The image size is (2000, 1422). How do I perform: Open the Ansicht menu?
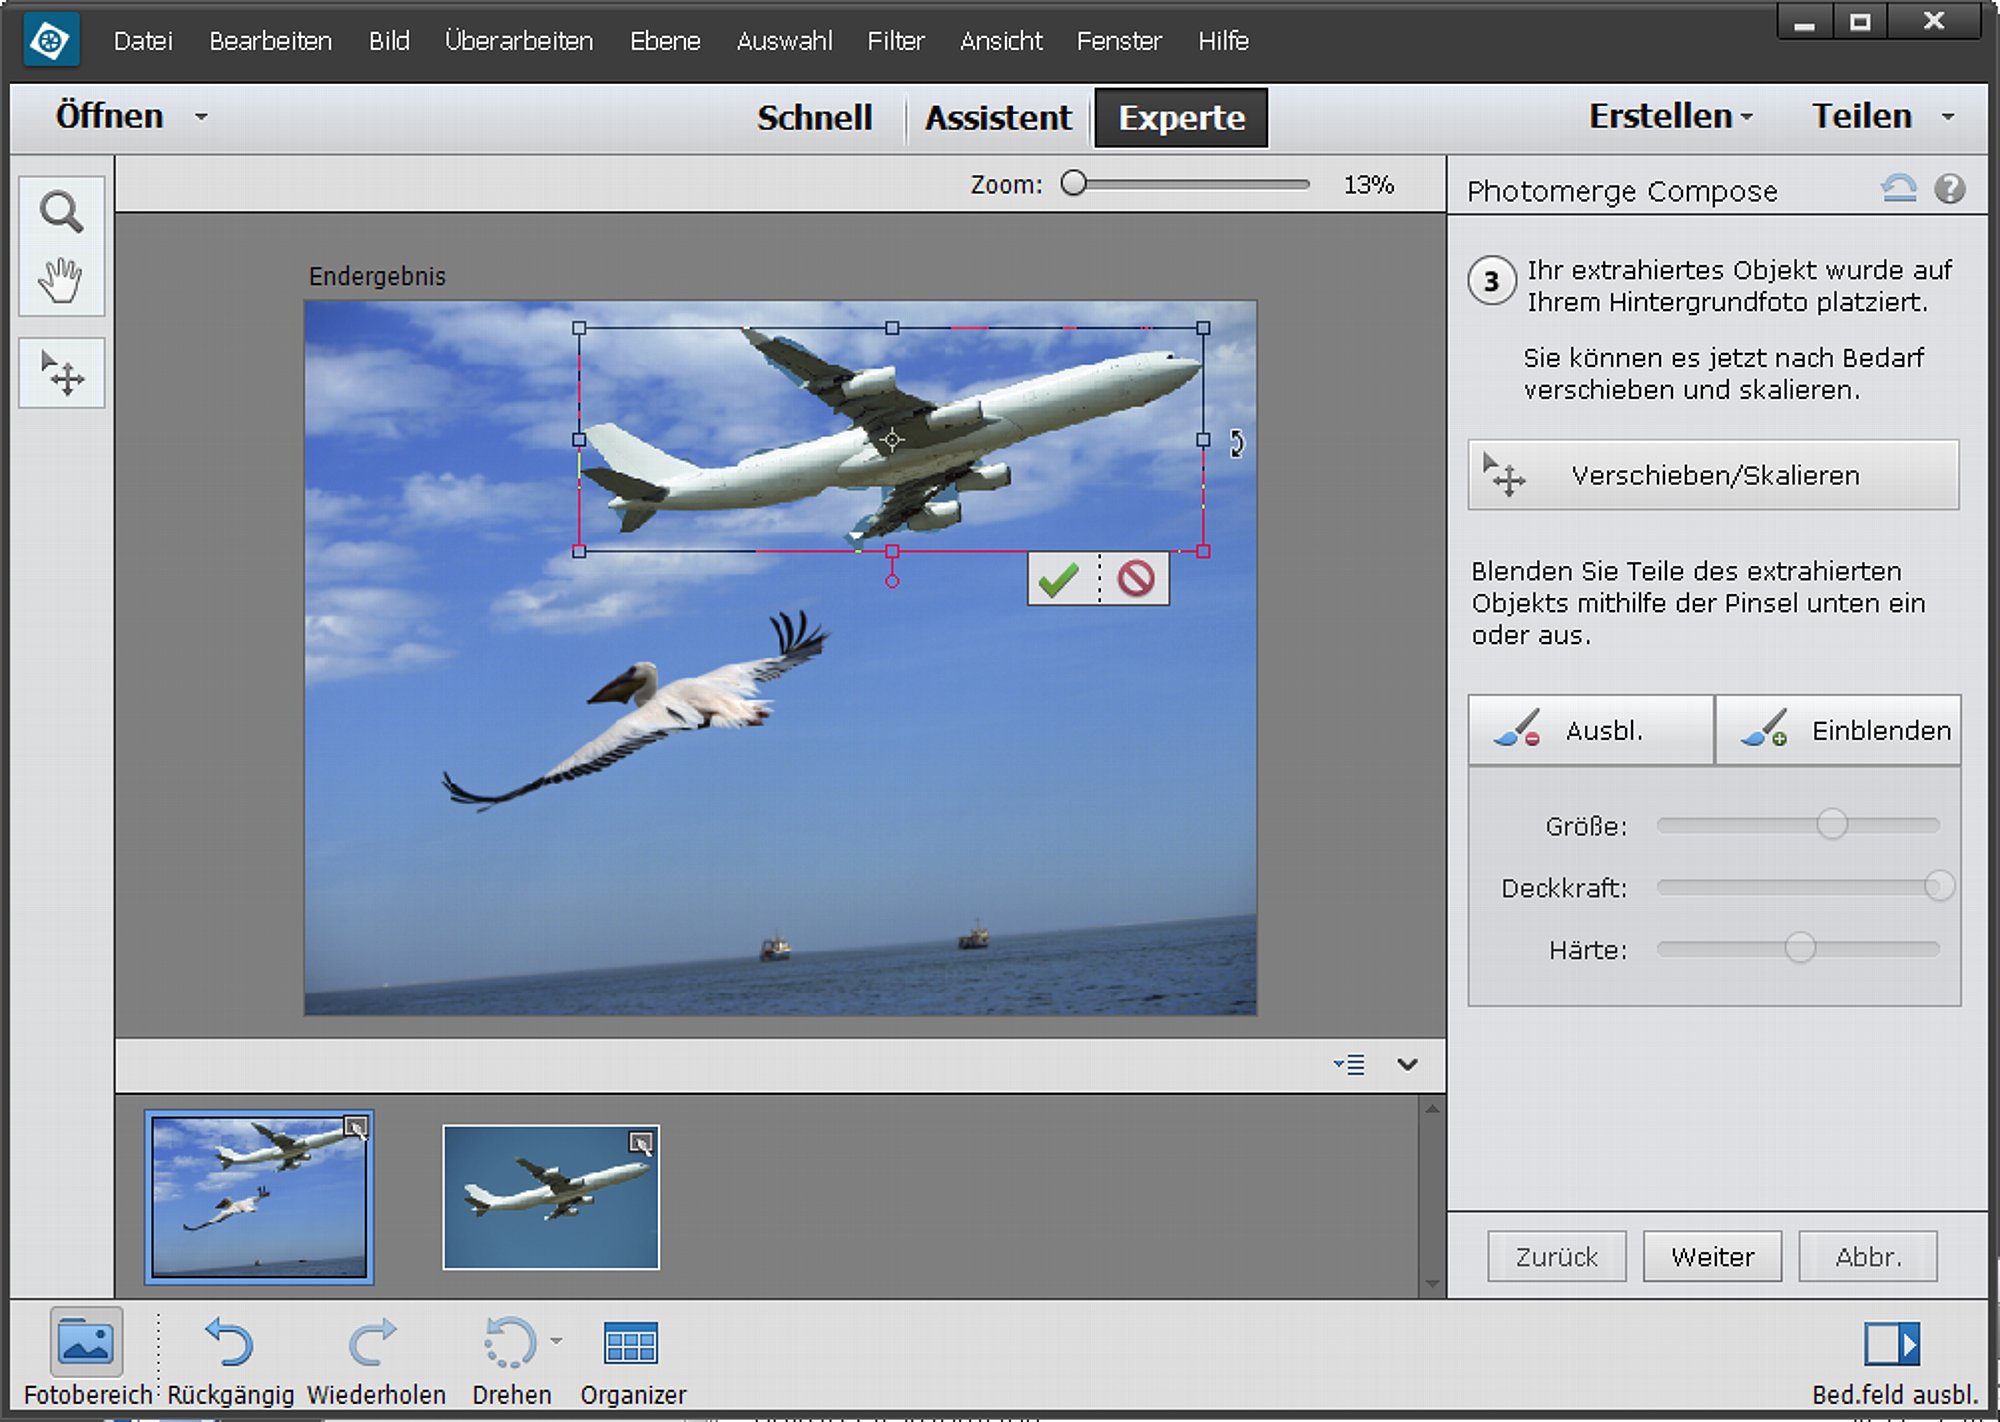pyautogui.click(x=1001, y=41)
